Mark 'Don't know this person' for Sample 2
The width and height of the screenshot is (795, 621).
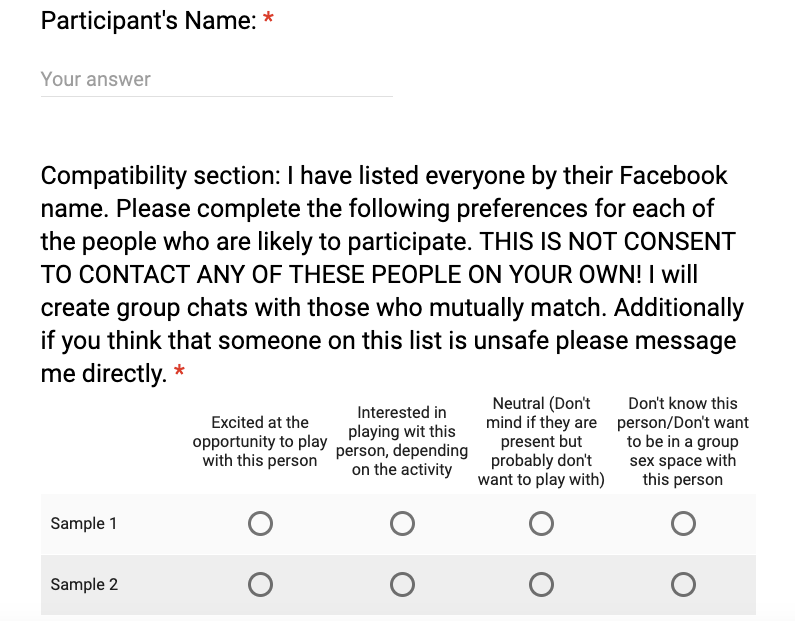tap(683, 585)
